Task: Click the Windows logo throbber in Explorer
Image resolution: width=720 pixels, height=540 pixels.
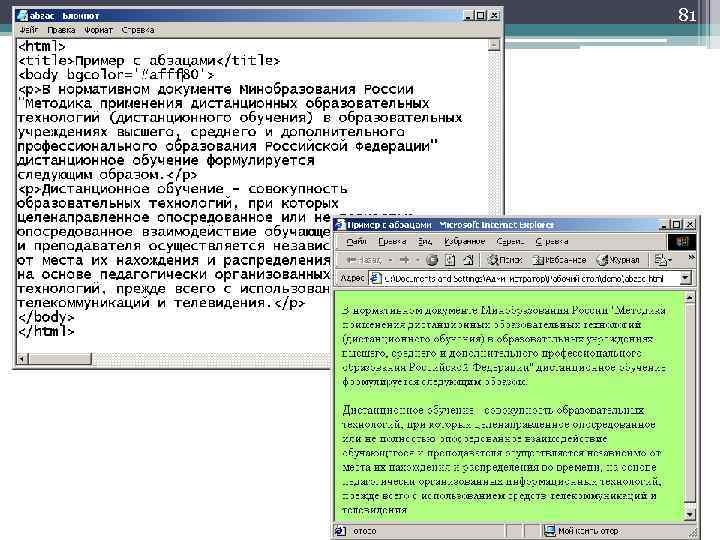Action: click(x=681, y=242)
